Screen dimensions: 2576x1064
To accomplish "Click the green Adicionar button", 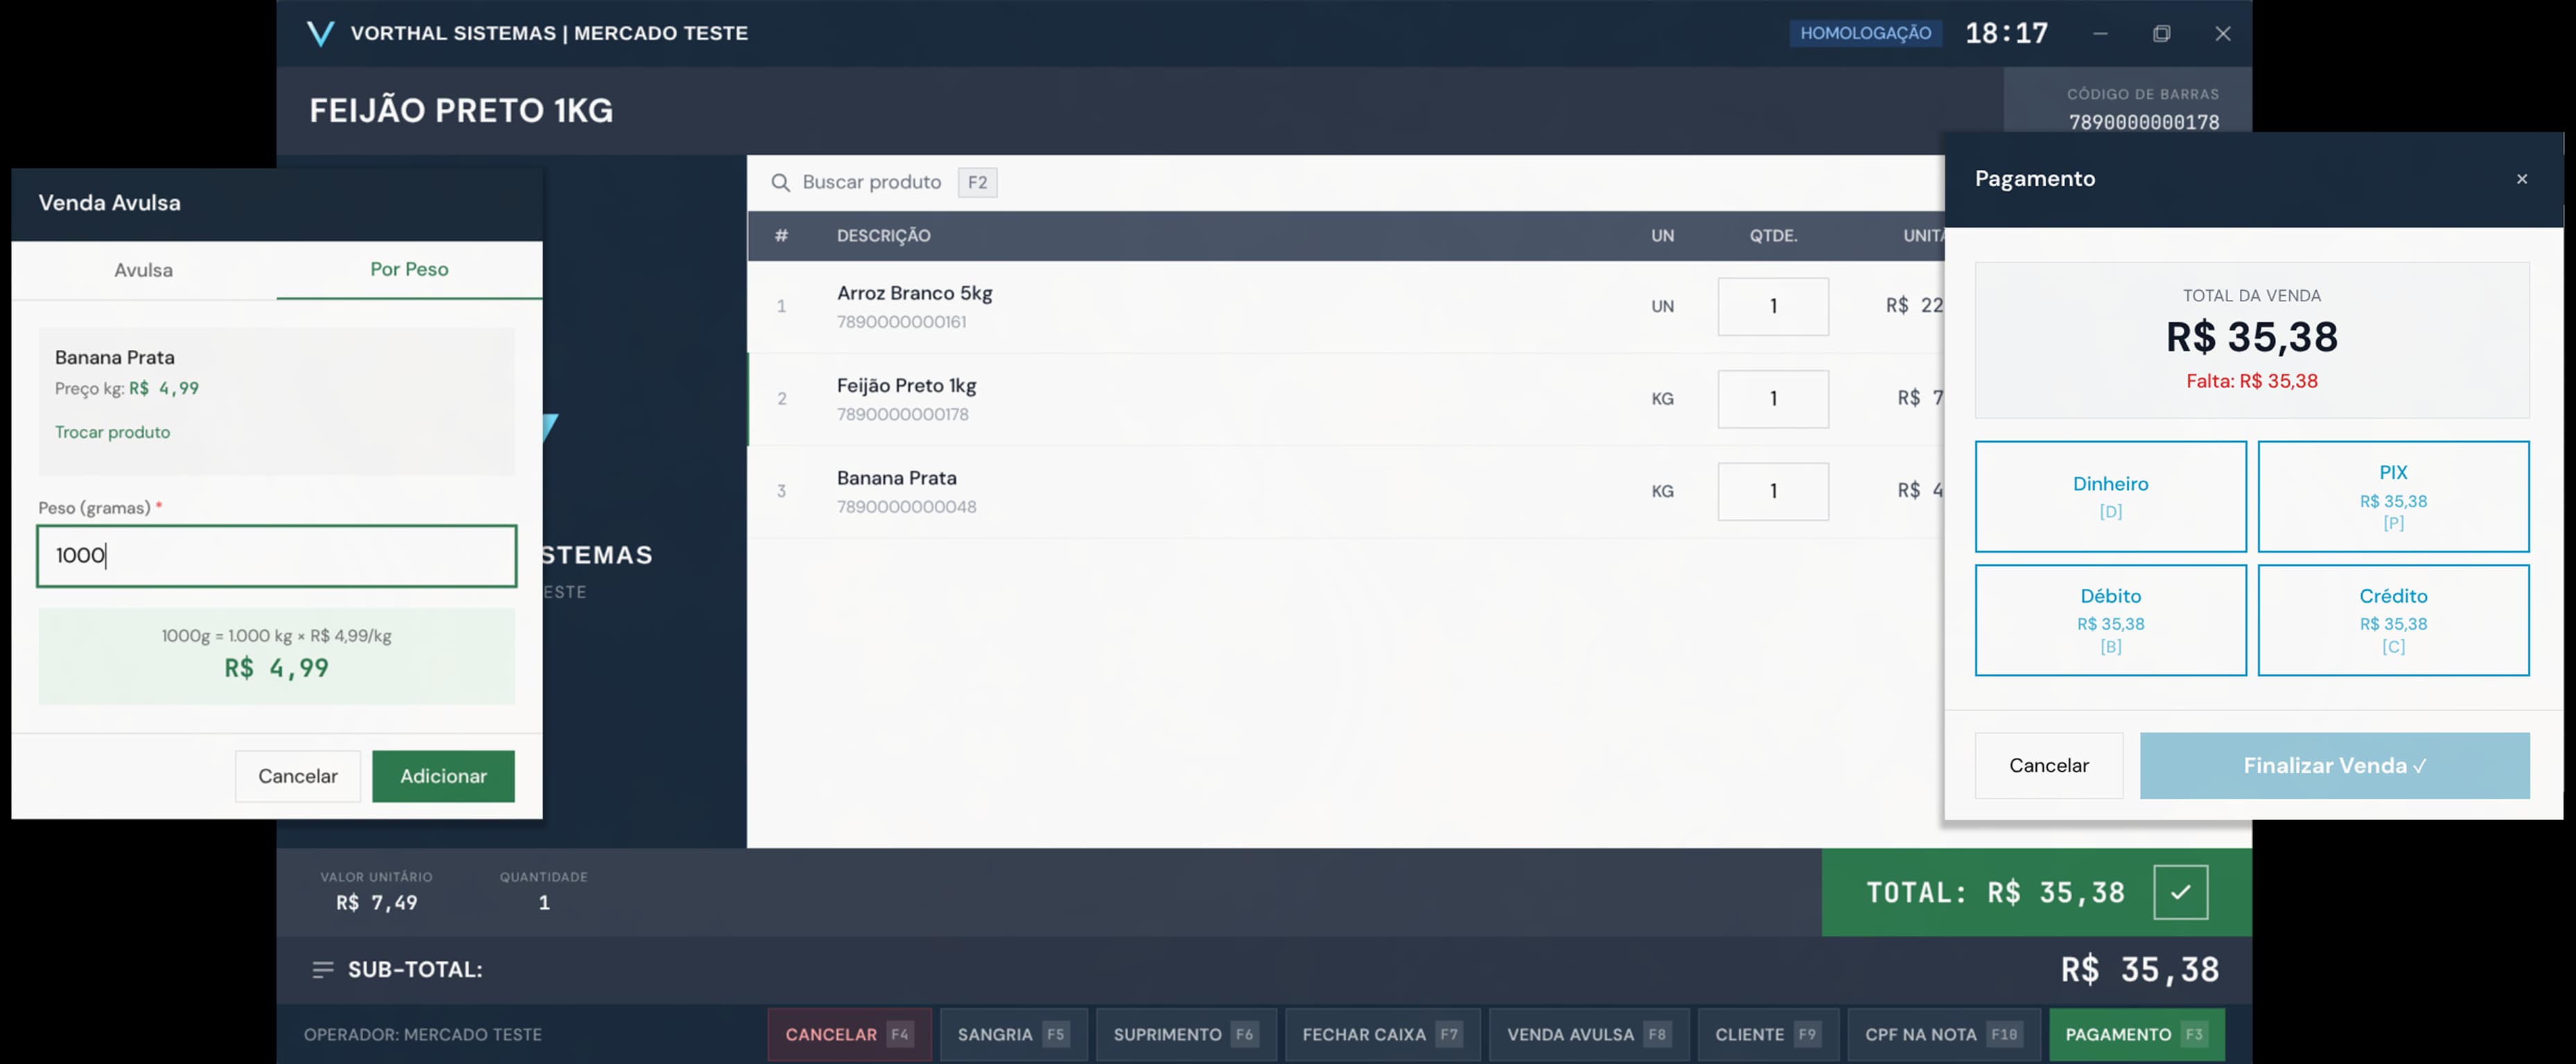I will (x=443, y=776).
